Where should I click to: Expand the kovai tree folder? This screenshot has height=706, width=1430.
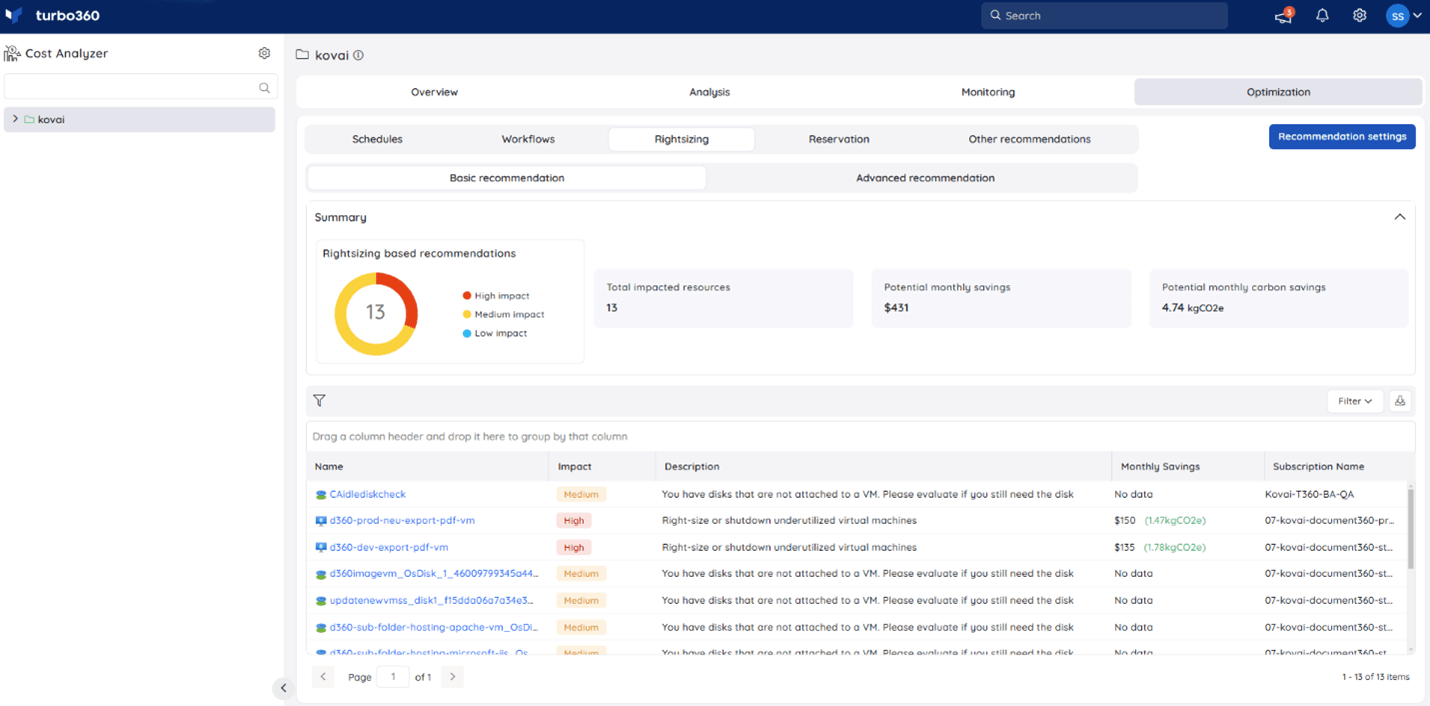pyautogui.click(x=15, y=119)
